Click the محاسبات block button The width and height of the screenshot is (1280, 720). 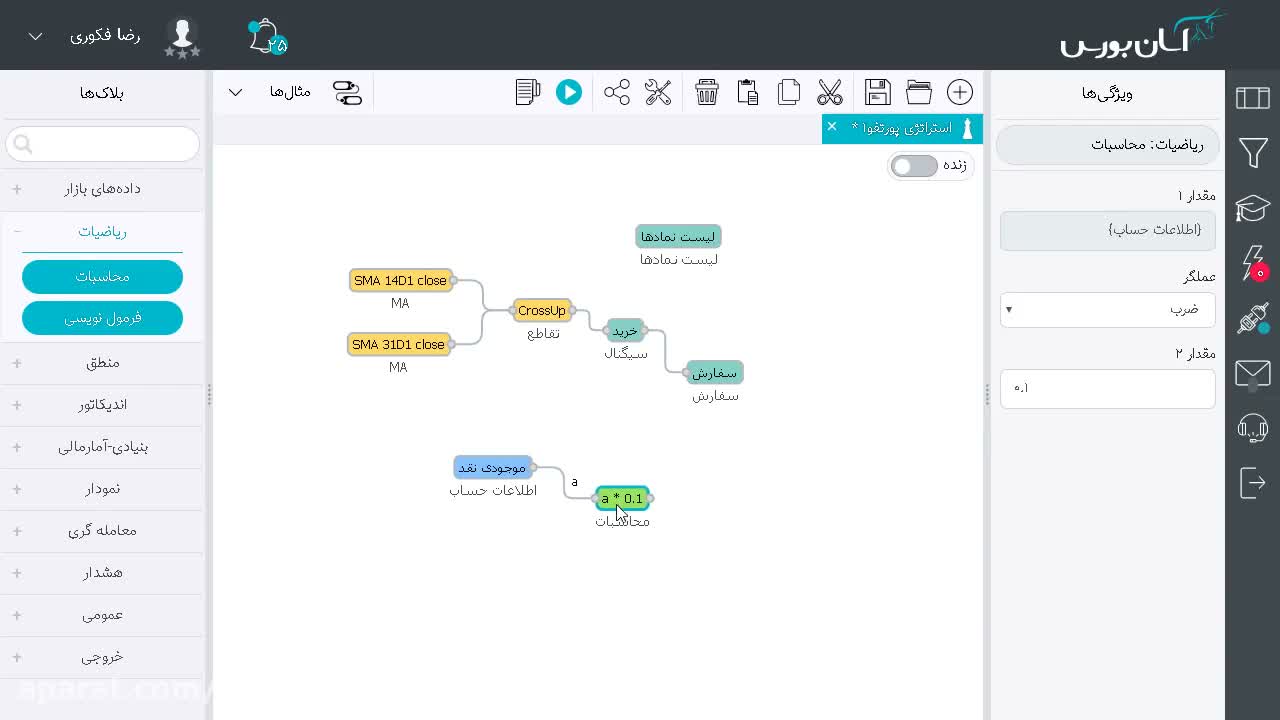pyautogui.click(x=103, y=277)
